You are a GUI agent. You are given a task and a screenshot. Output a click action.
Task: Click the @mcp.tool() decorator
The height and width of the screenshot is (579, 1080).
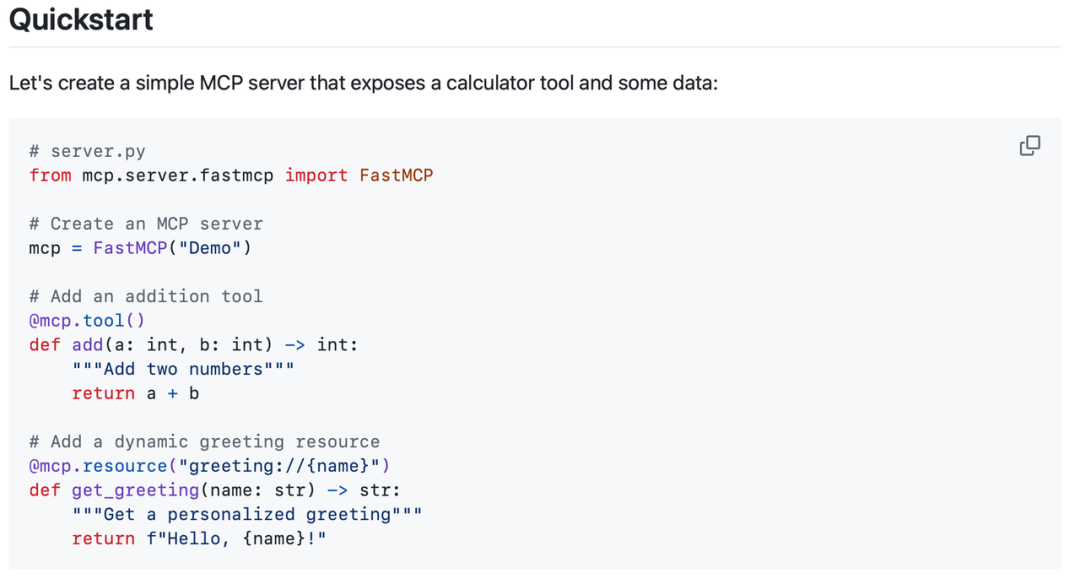[x=87, y=320]
